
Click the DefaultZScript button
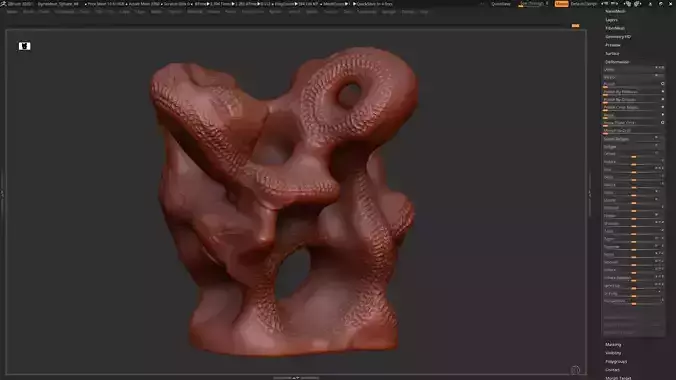[584, 4]
